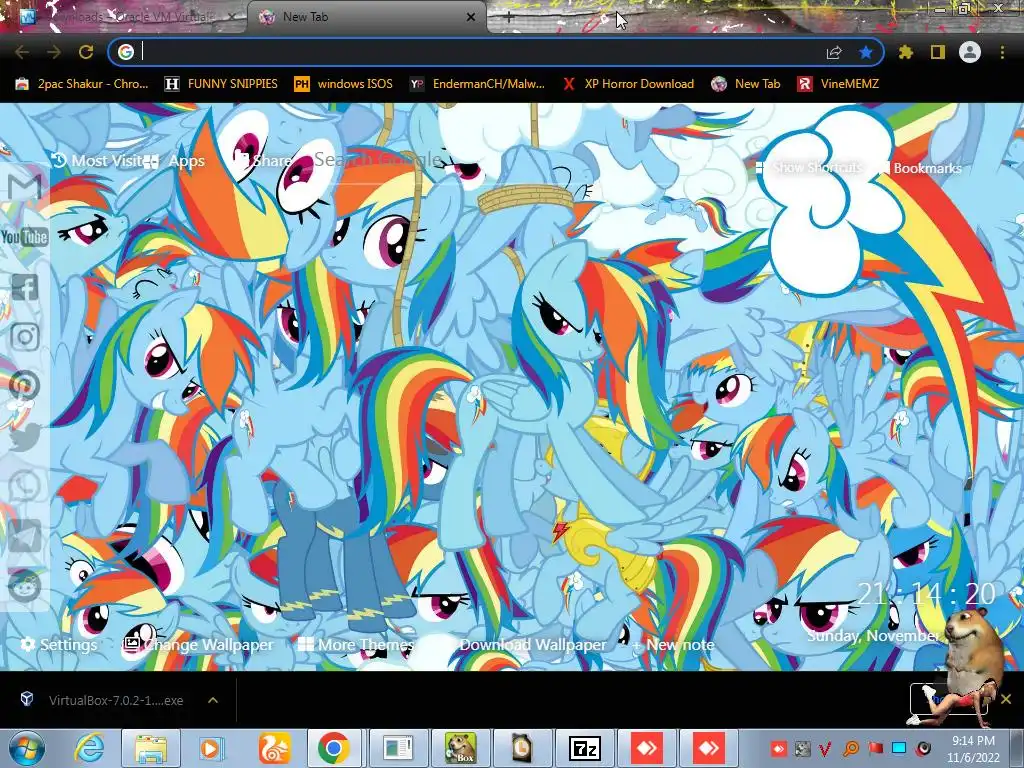Open Windows Explorer from the taskbar
This screenshot has height=768, width=1024.
[151, 748]
